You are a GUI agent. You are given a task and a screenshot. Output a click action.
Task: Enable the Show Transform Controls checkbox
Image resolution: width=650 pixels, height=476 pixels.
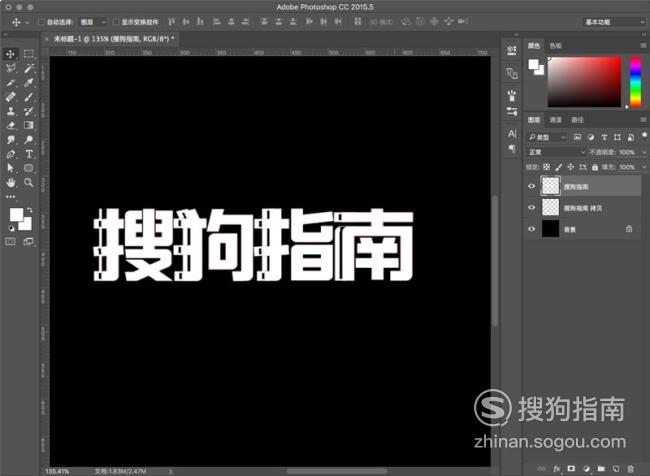[x=116, y=22]
